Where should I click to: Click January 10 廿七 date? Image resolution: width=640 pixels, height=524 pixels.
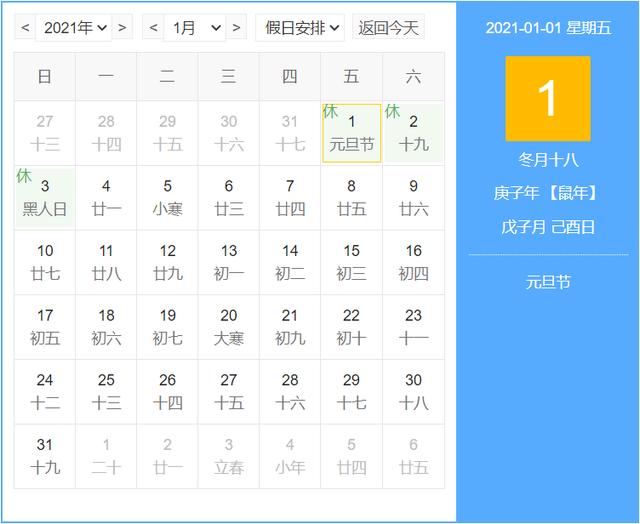click(45, 262)
